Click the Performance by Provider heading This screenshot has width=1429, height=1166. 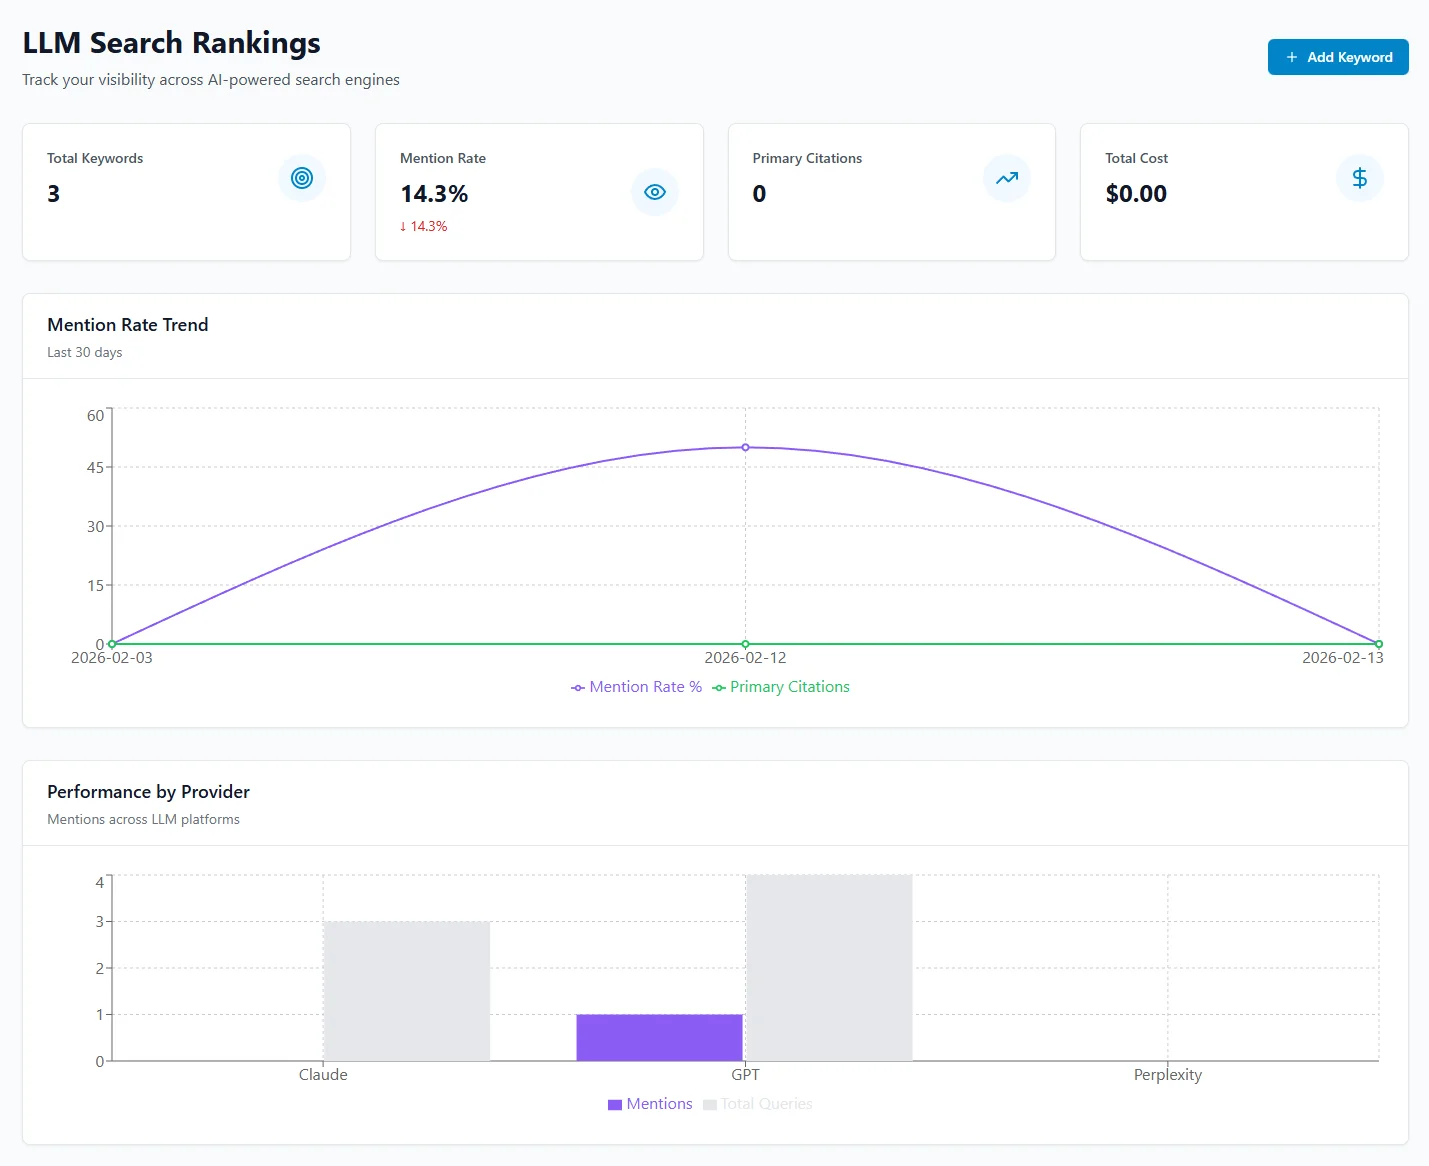coord(148,792)
